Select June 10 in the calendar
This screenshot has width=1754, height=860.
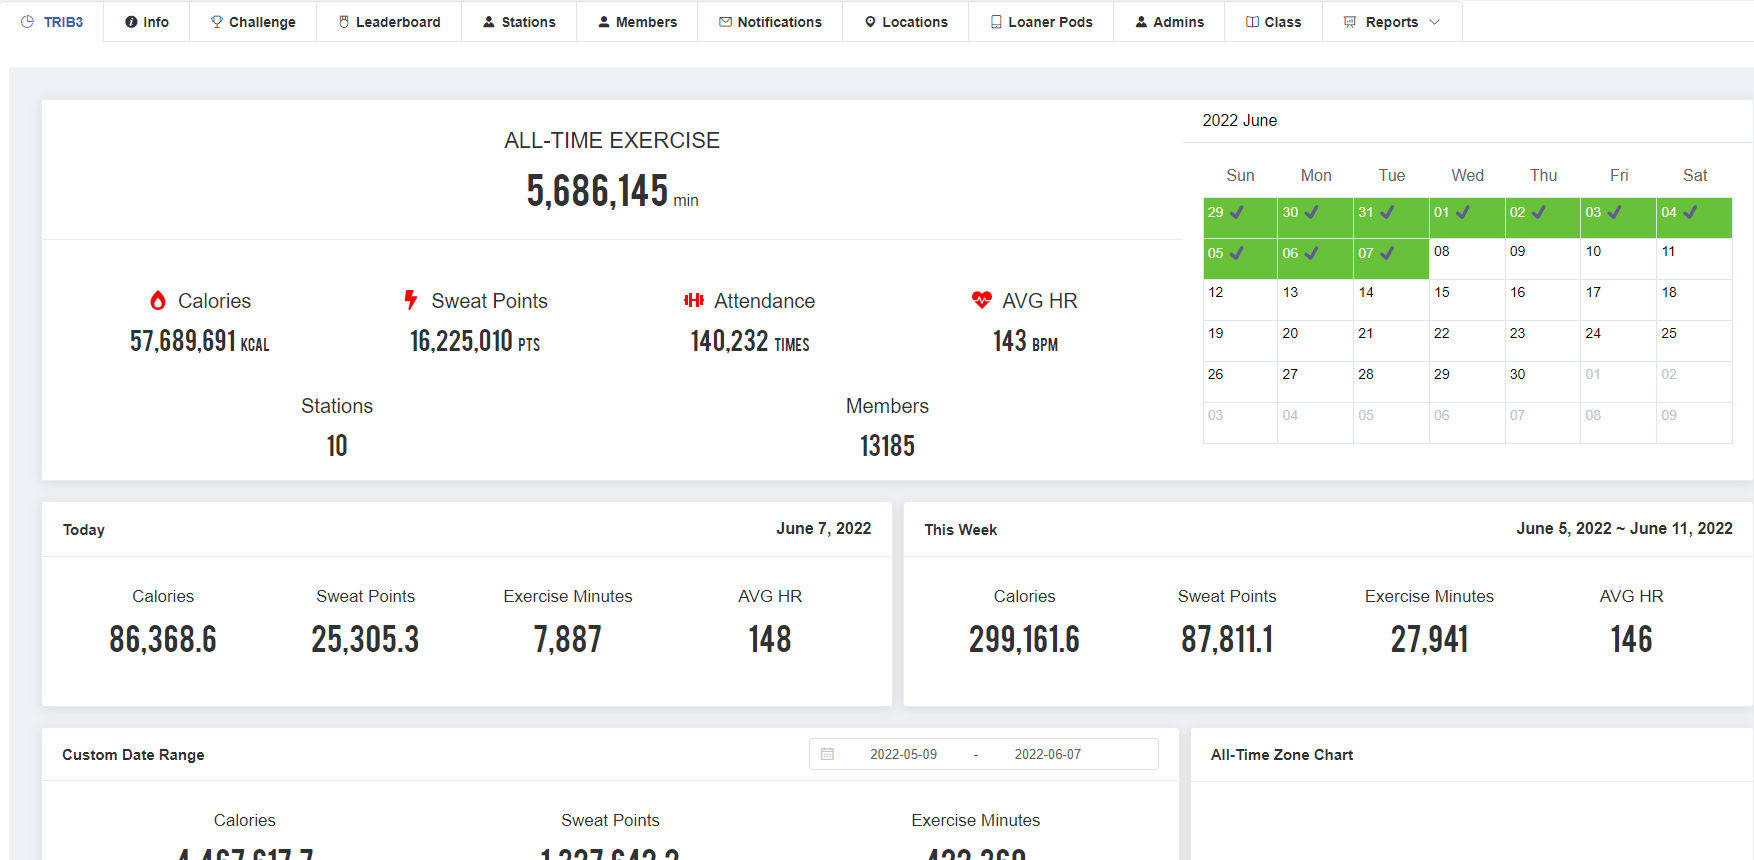(x=1618, y=259)
